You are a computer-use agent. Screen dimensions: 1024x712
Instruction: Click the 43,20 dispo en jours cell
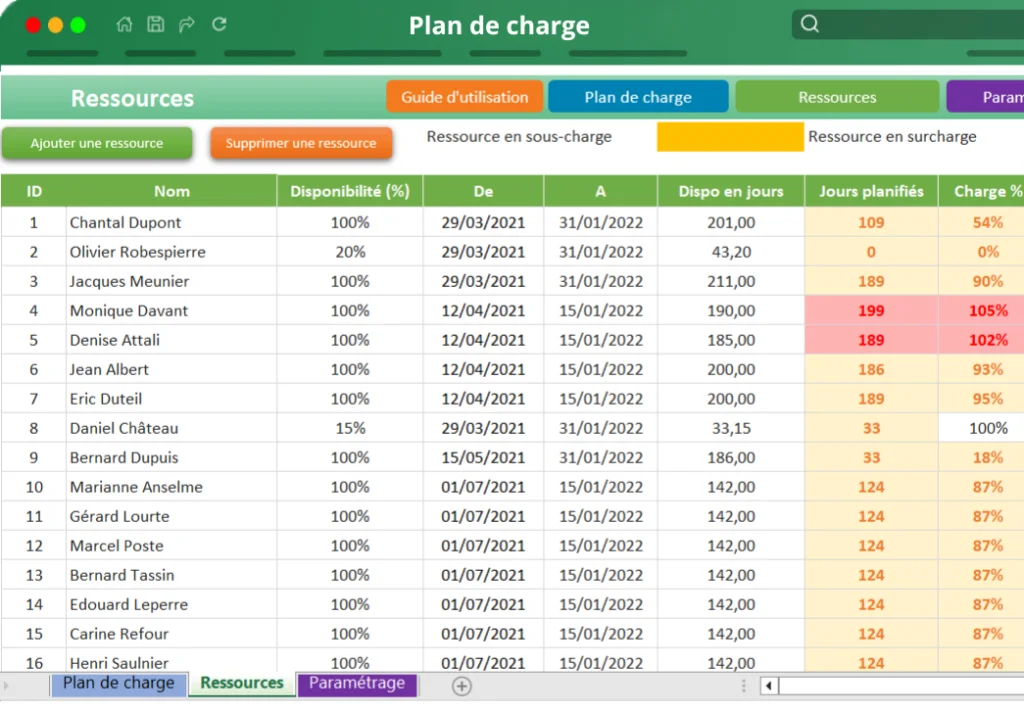(x=731, y=252)
